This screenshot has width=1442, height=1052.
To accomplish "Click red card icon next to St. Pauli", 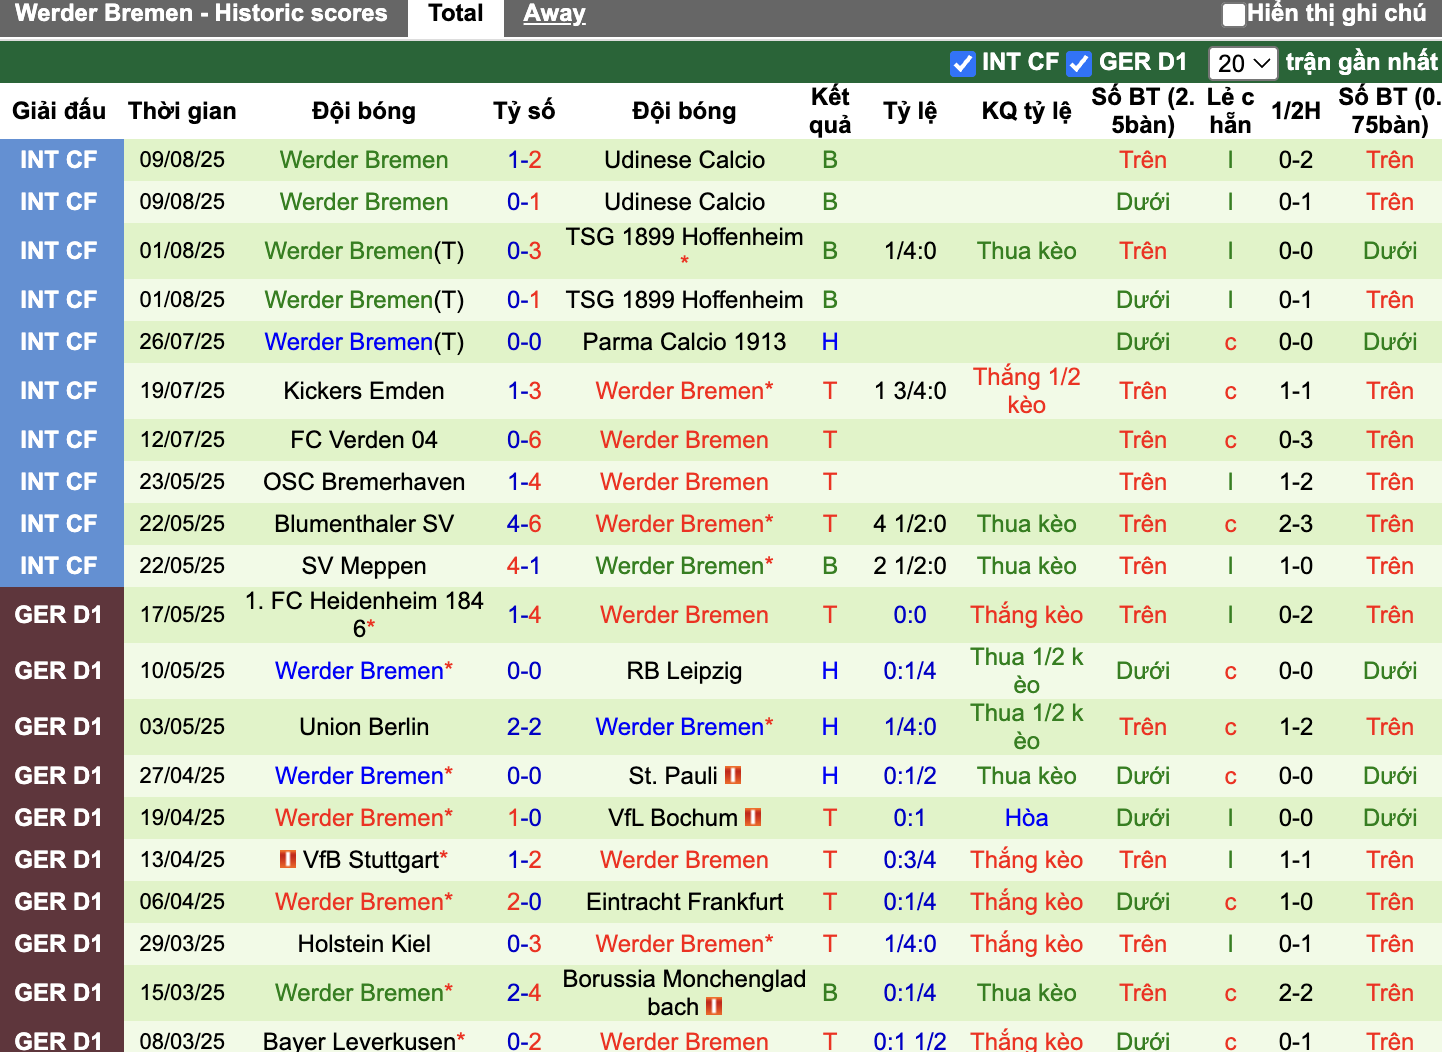I will (x=733, y=775).
